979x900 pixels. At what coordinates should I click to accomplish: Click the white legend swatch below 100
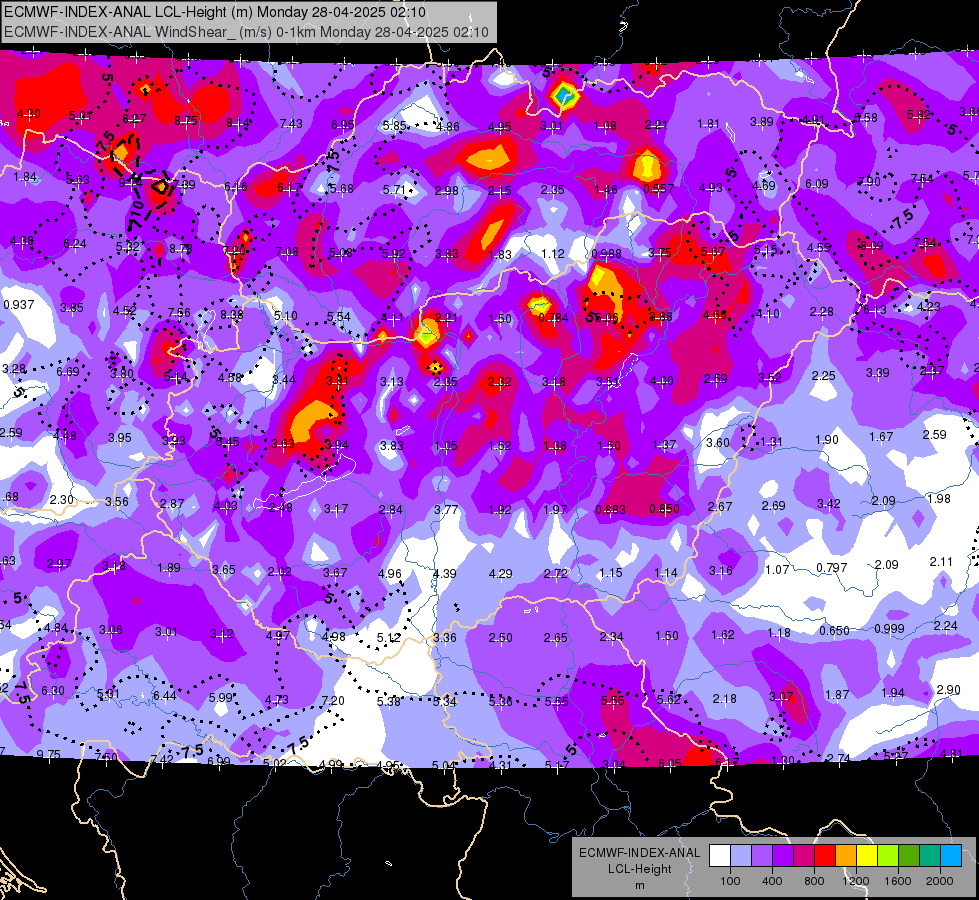(719, 856)
